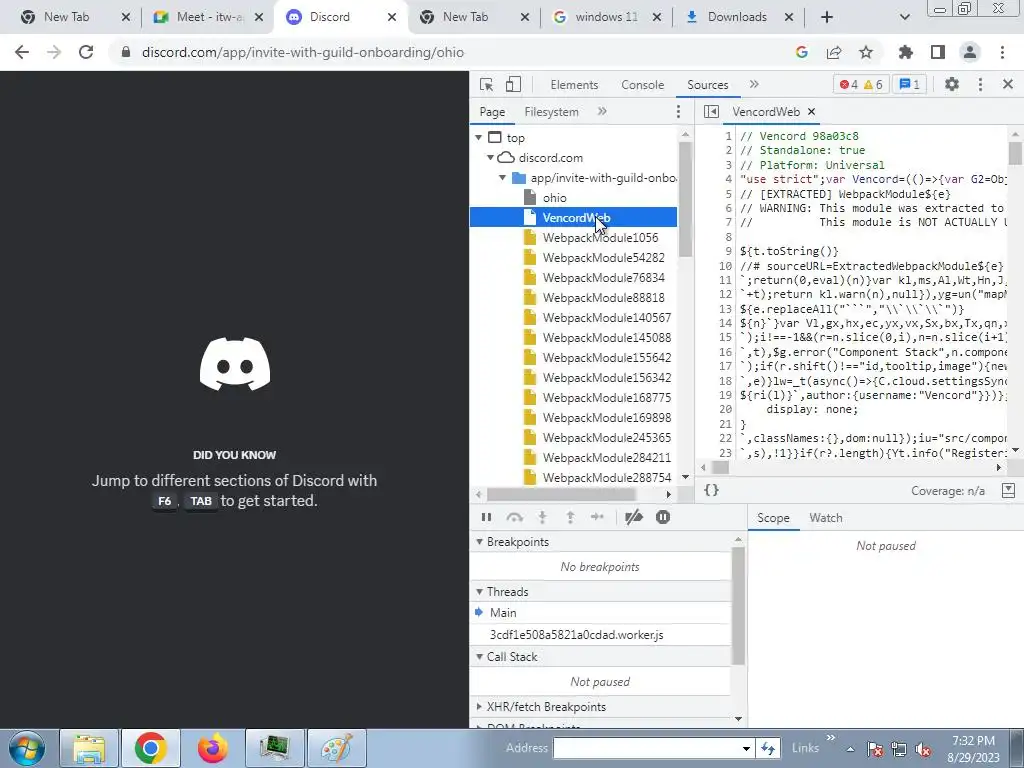Click the browser back arrow
The width and height of the screenshot is (1024, 768).
[22, 52]
